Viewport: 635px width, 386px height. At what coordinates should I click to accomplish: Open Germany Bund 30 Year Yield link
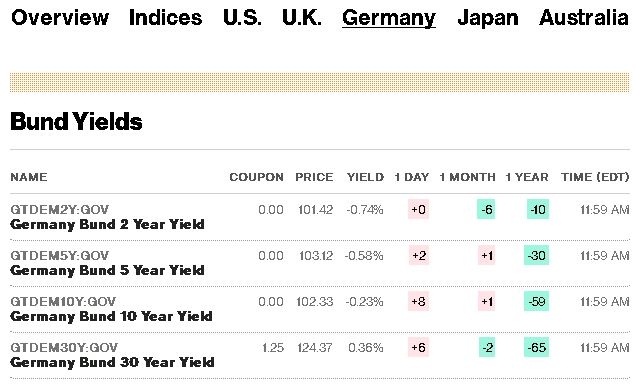(112, 362)
